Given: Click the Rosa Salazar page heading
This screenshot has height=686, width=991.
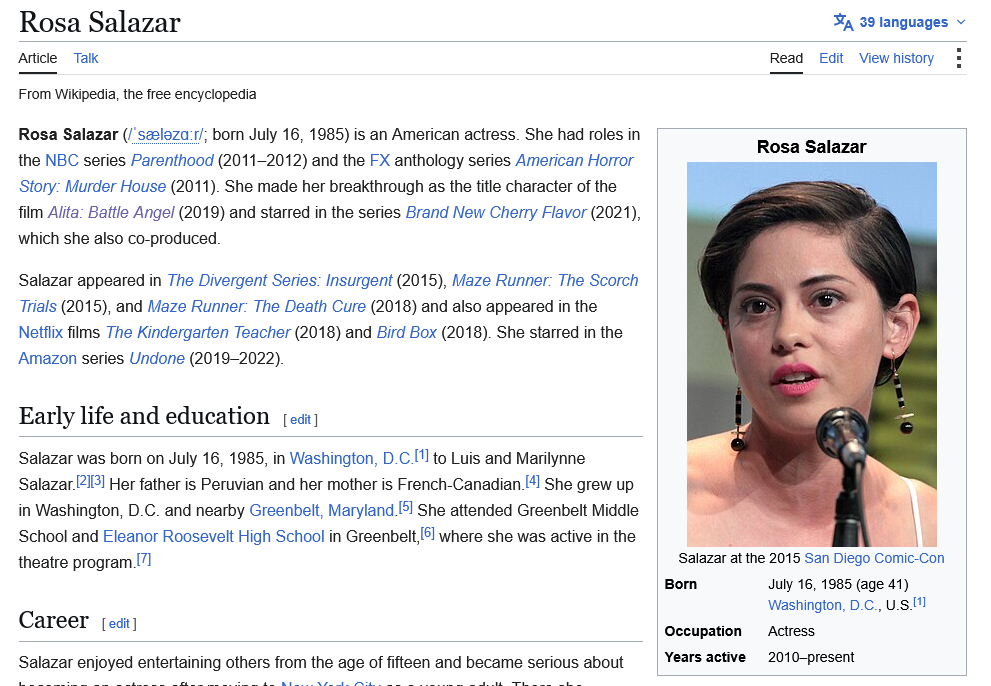Looking at the screenshot, I should tap(100, 22).
